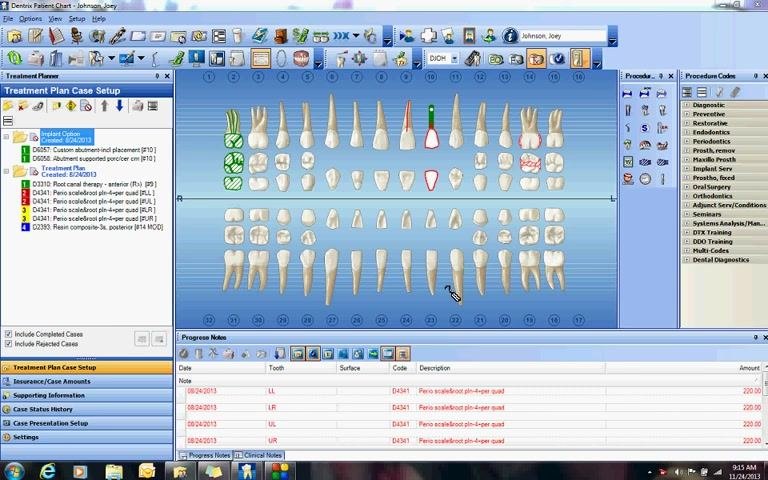The height and width of the screenshot is (480, 768).
Task: Click the printer icon in chart toolbar
Action: coord(35,59)
